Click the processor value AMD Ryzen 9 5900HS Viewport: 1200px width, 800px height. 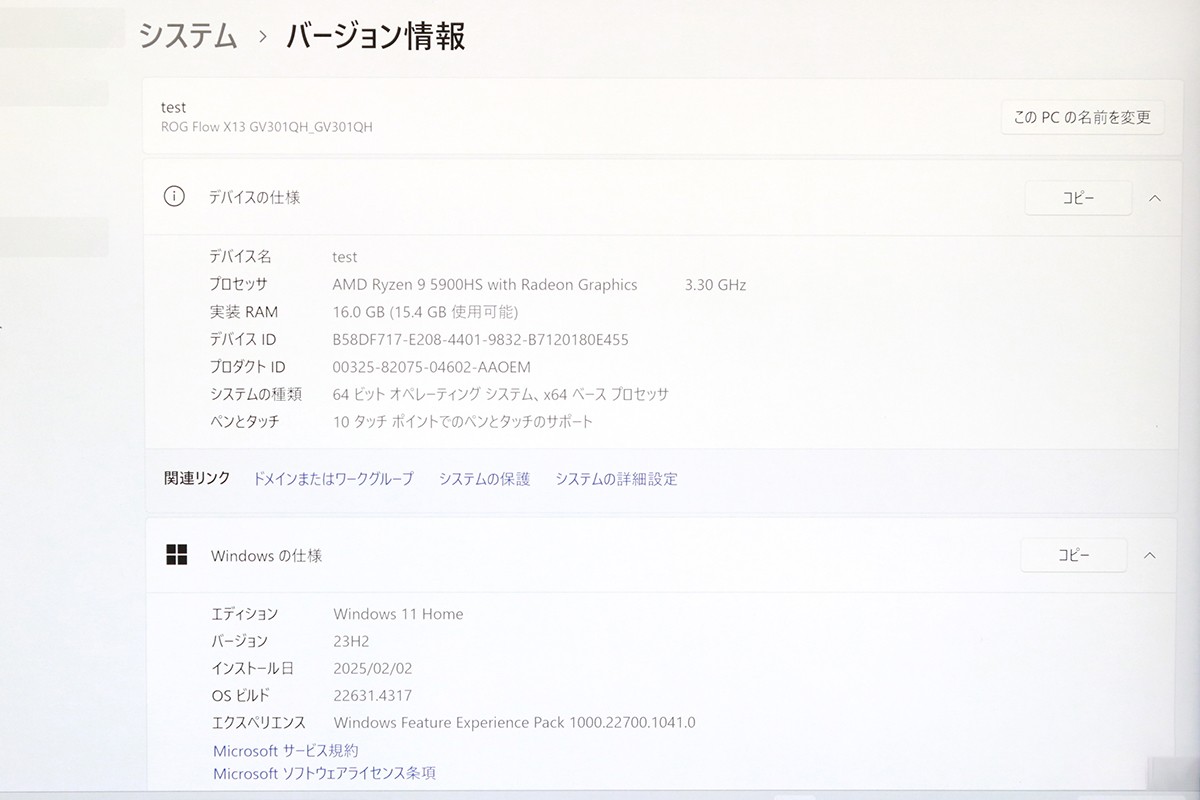pyautogui.click(x=485, y=285)
